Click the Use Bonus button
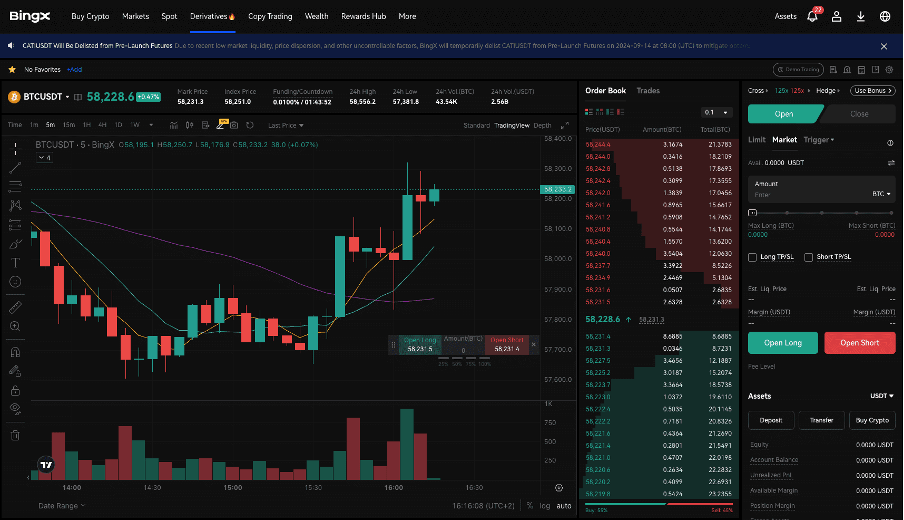 [x=872, y=91]
